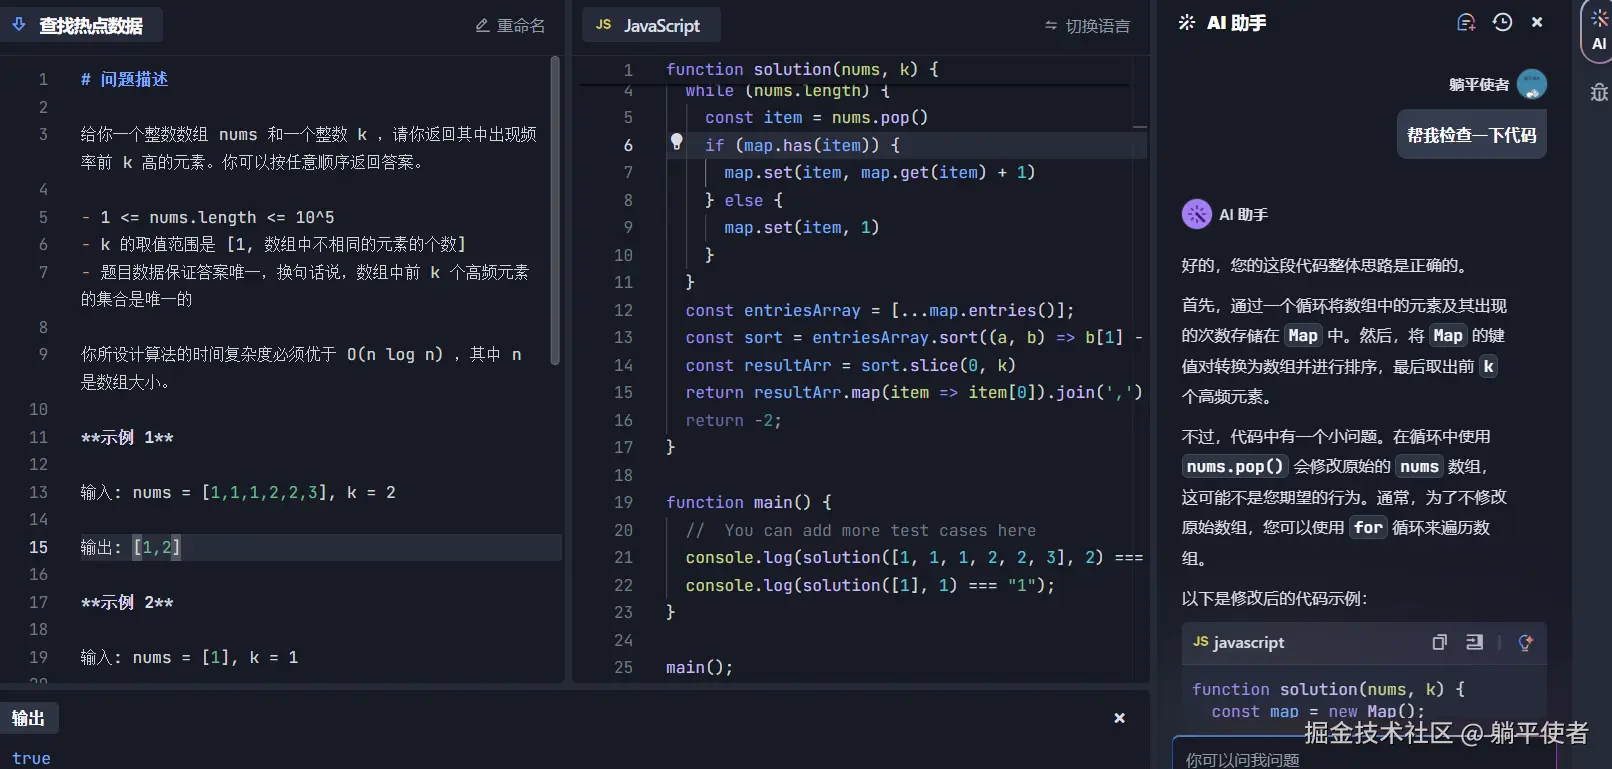Click the map.set(item, 1) line
This screenshot has width=1612, height=769.
(x=801, y=227)
